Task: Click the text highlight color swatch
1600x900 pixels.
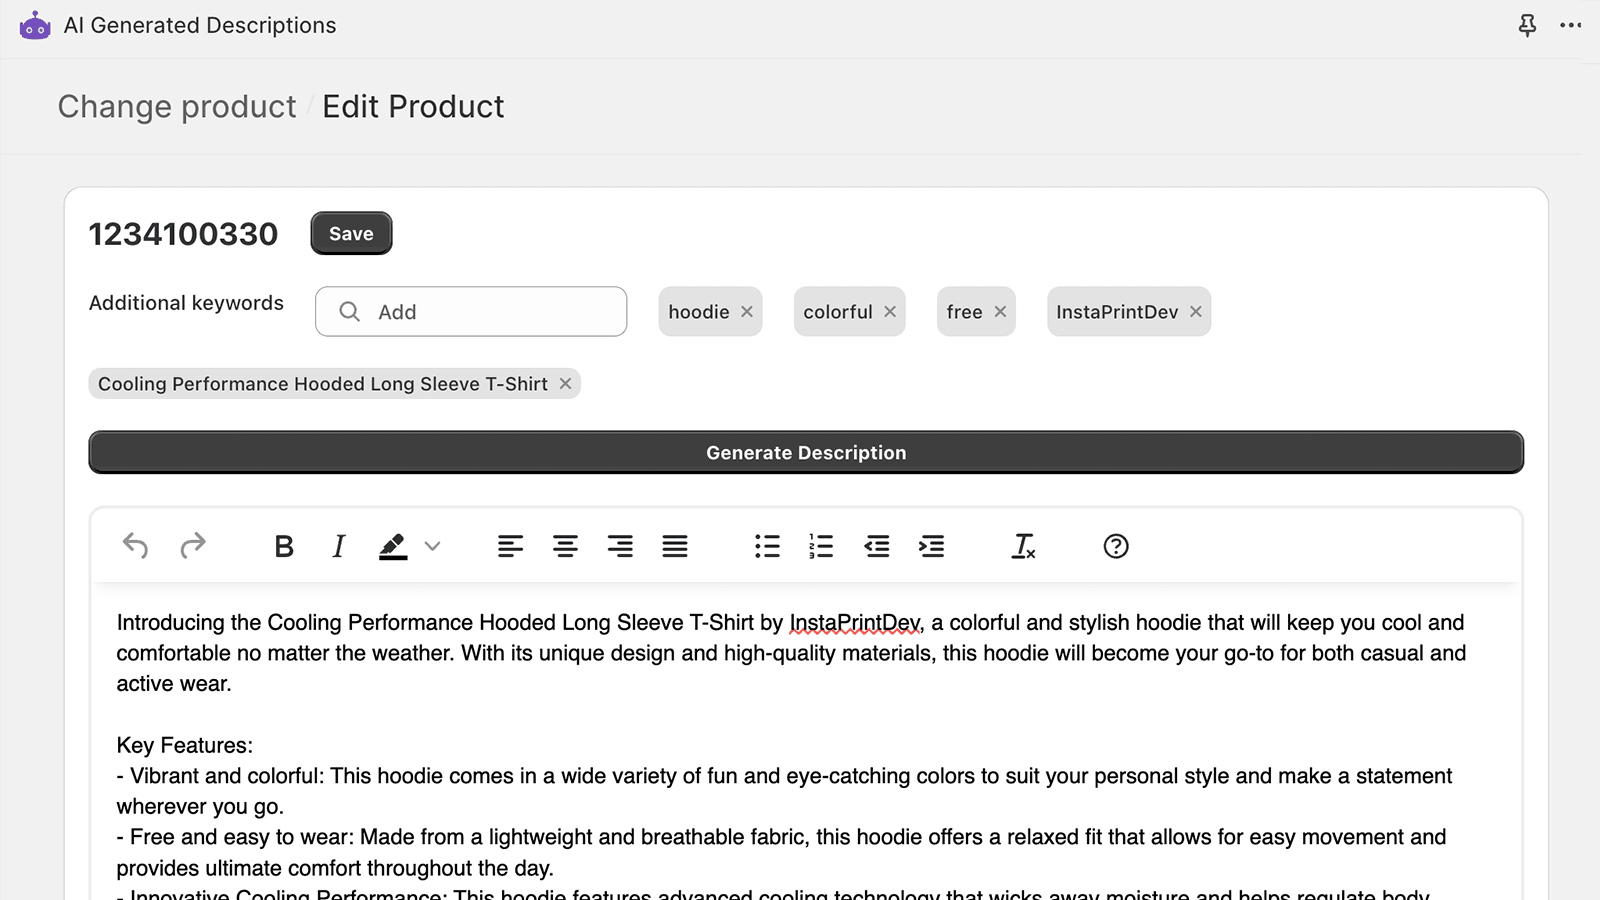Action: pyautogui.click(x=392, y=546)
